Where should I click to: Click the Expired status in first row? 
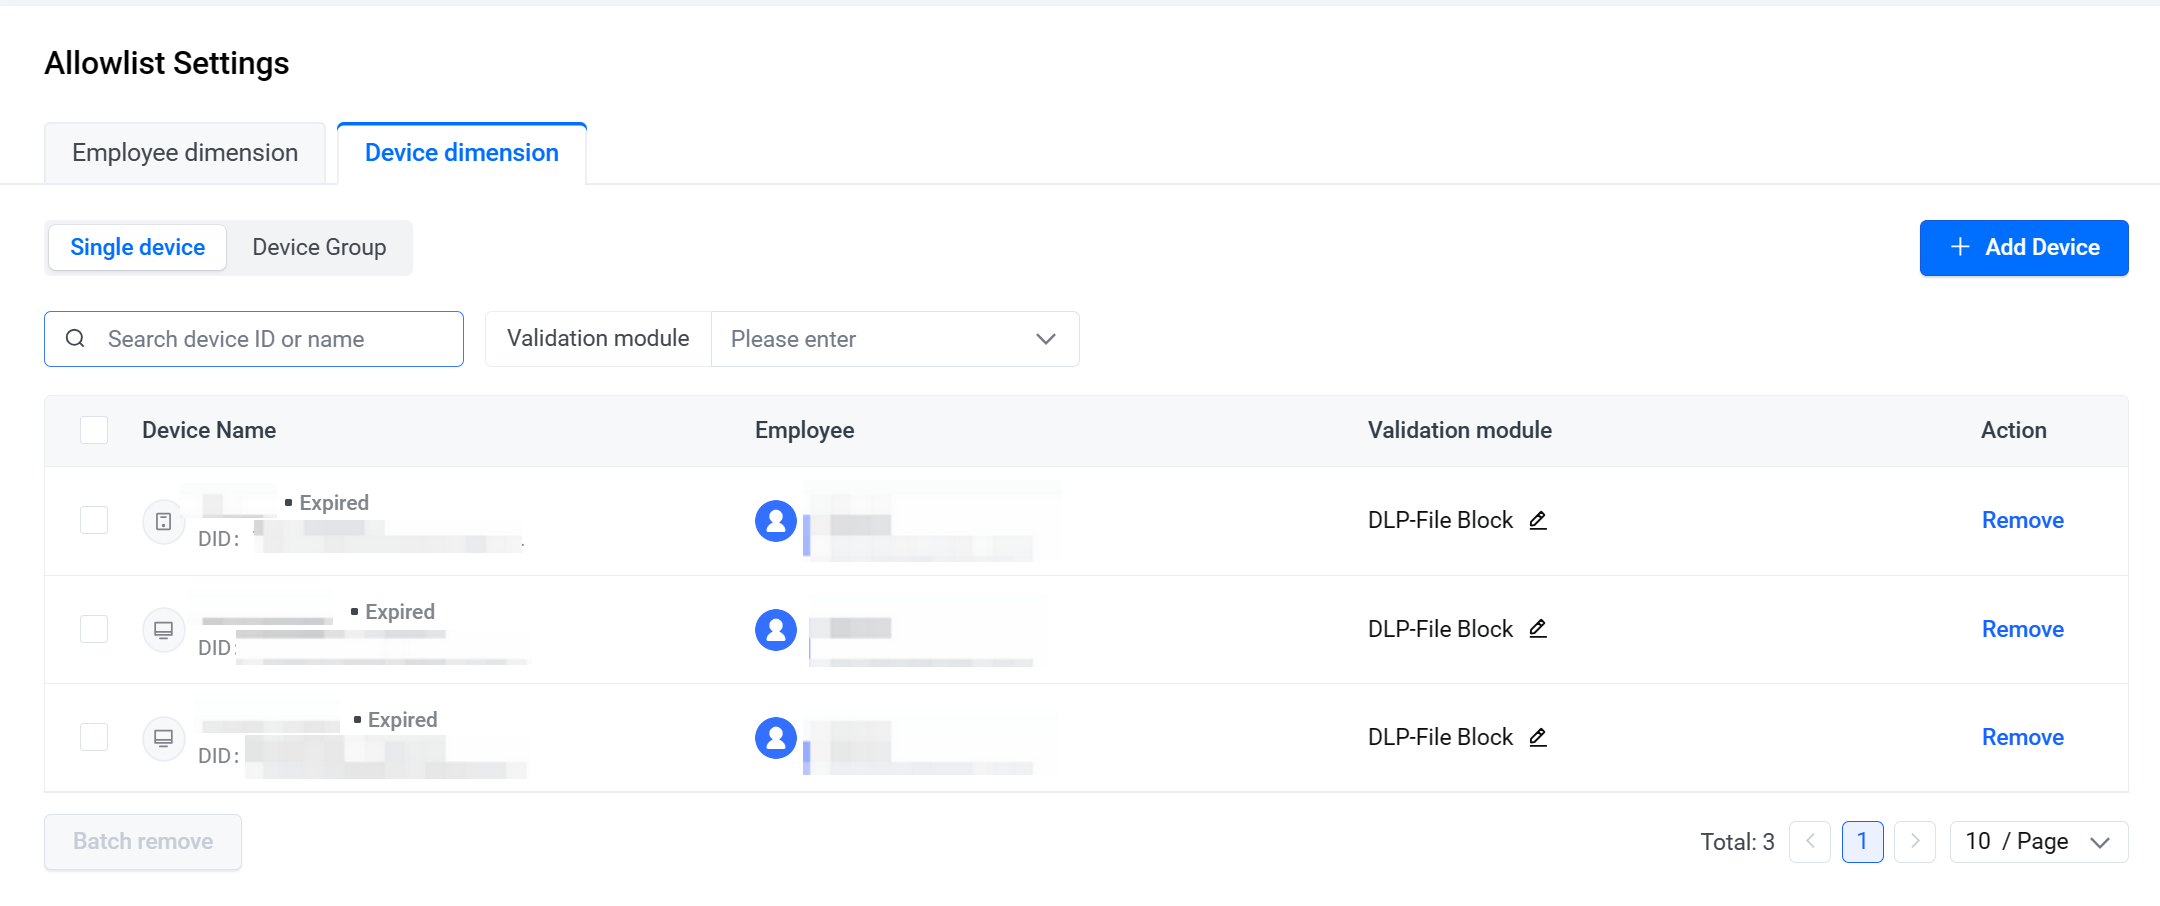pos(334,503)
